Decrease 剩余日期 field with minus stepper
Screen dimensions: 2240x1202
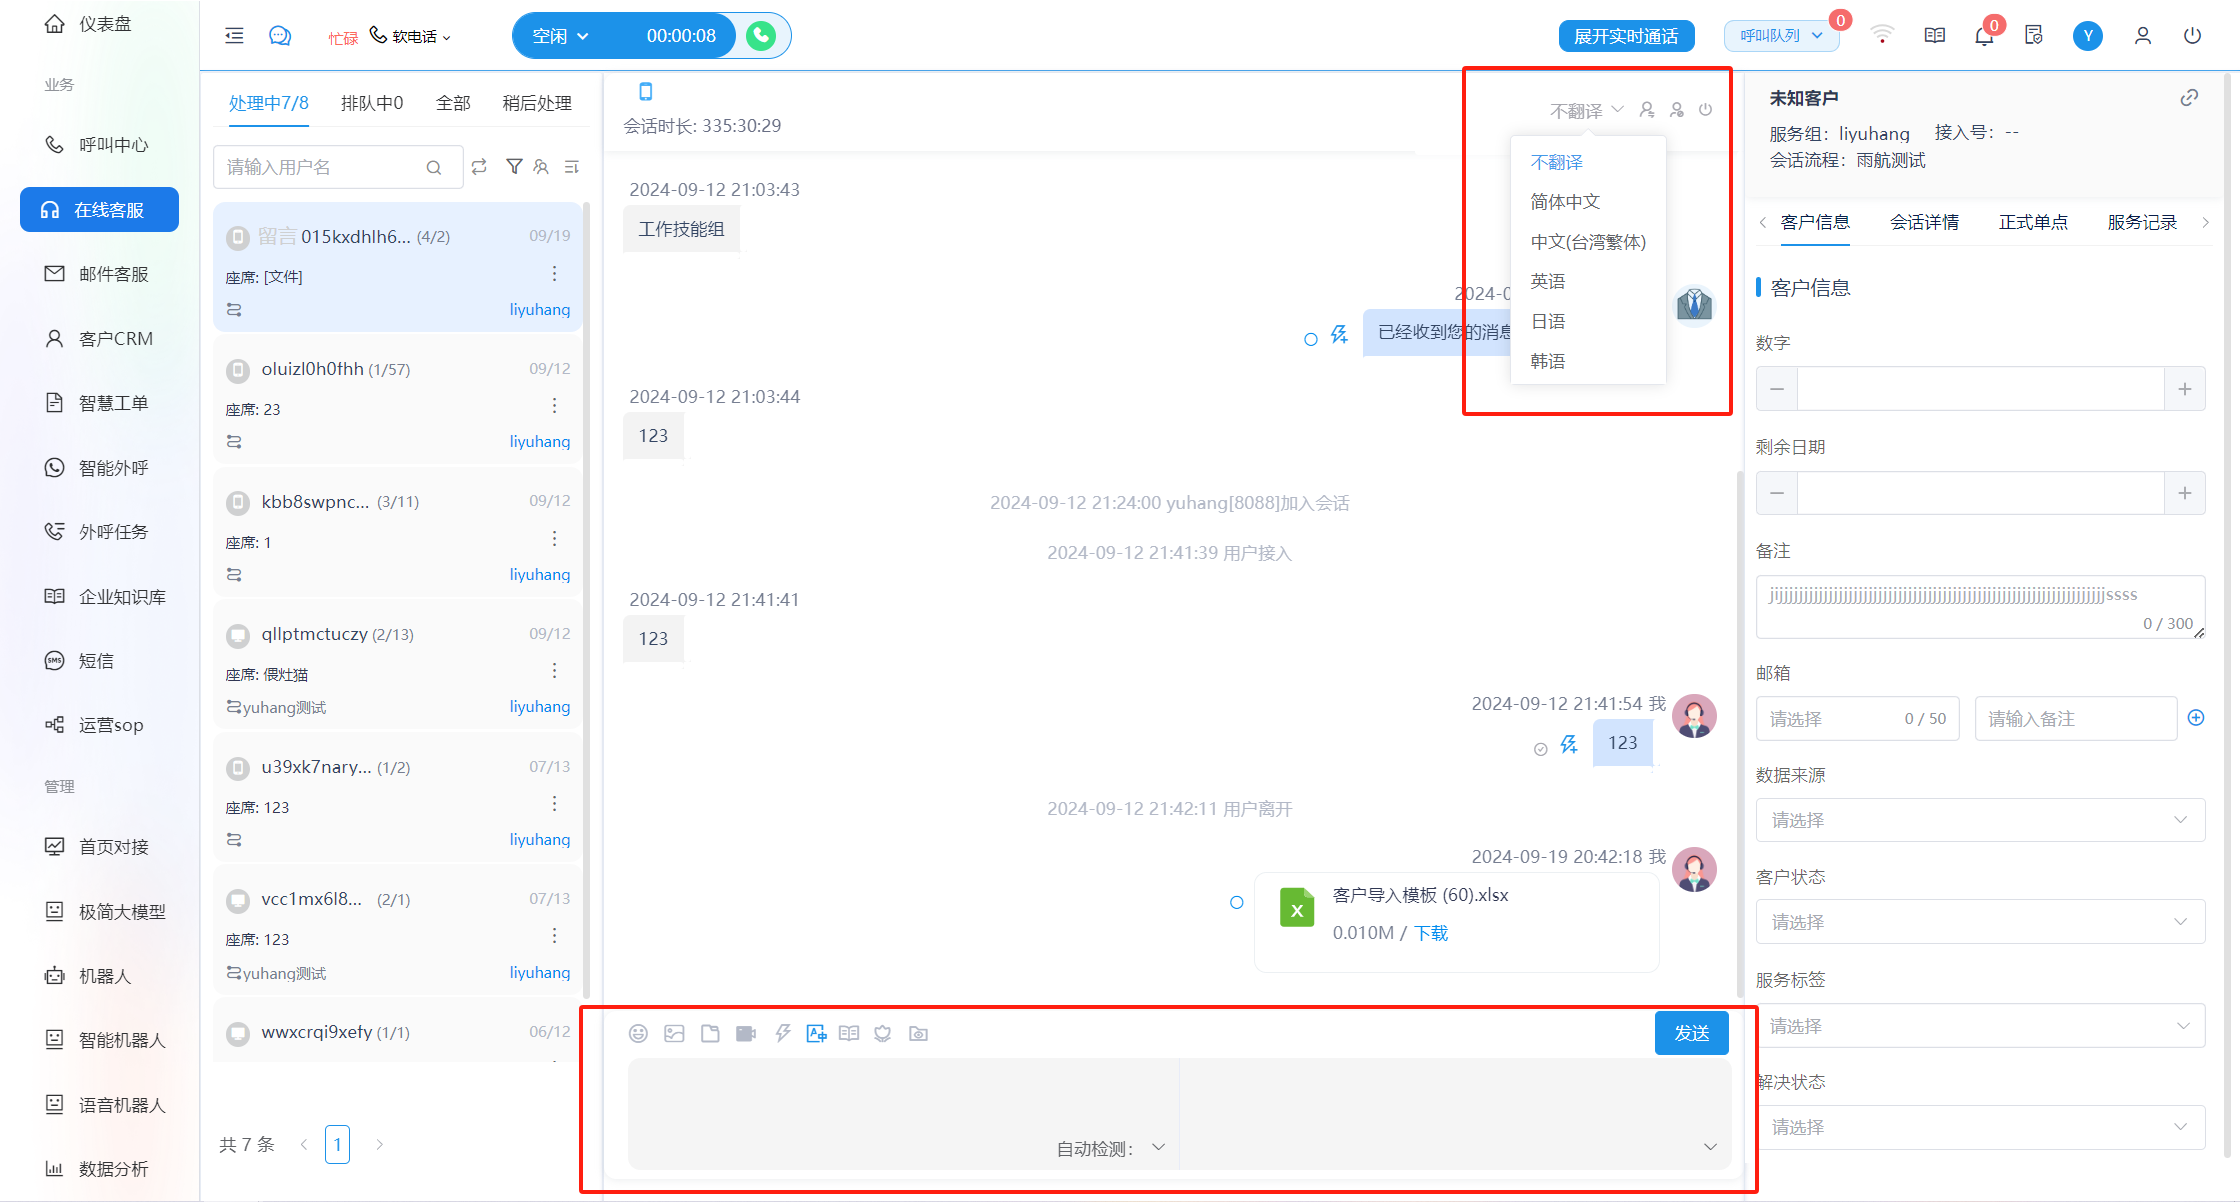(x=1777, y=493)
